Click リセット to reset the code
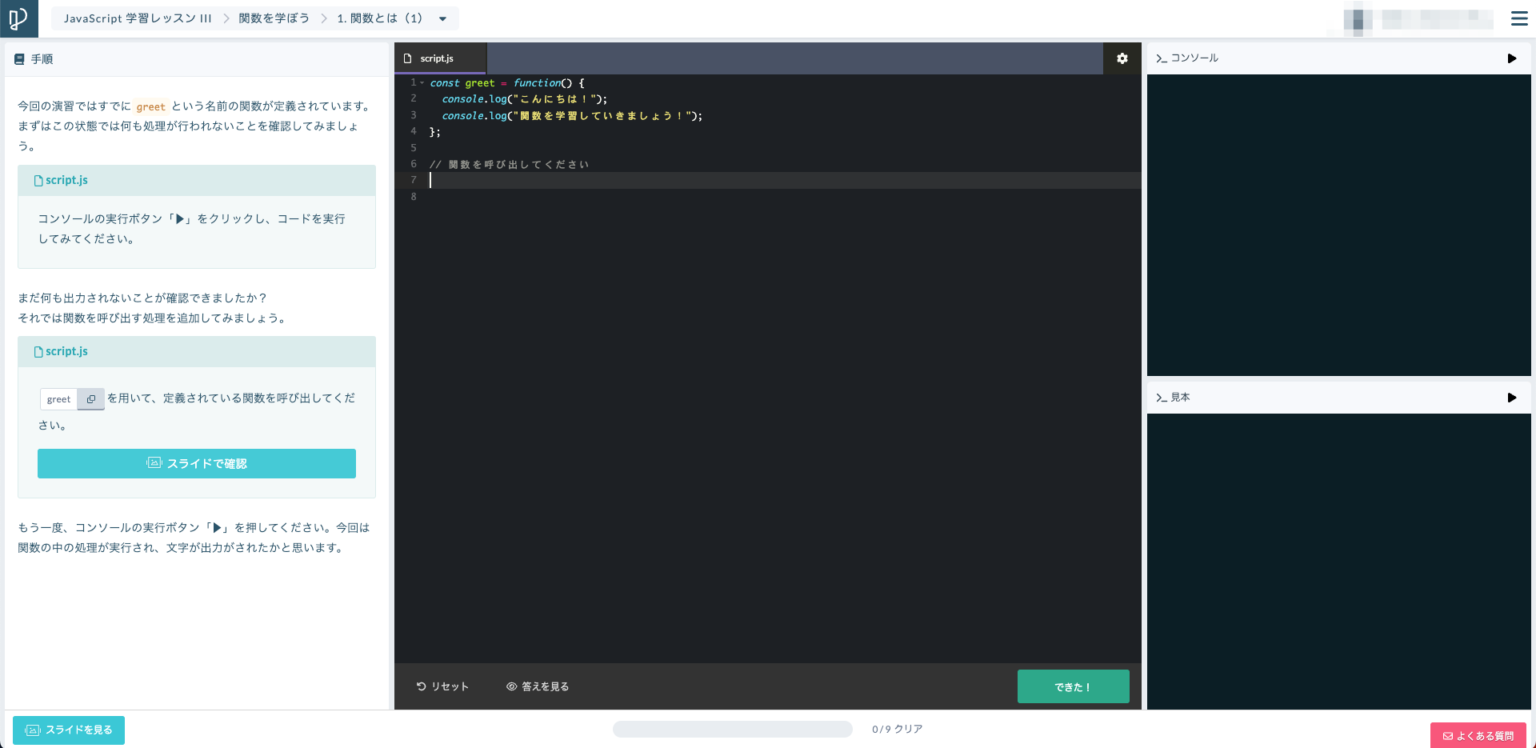Screen dimensions: 1536x748 point(442,687)
